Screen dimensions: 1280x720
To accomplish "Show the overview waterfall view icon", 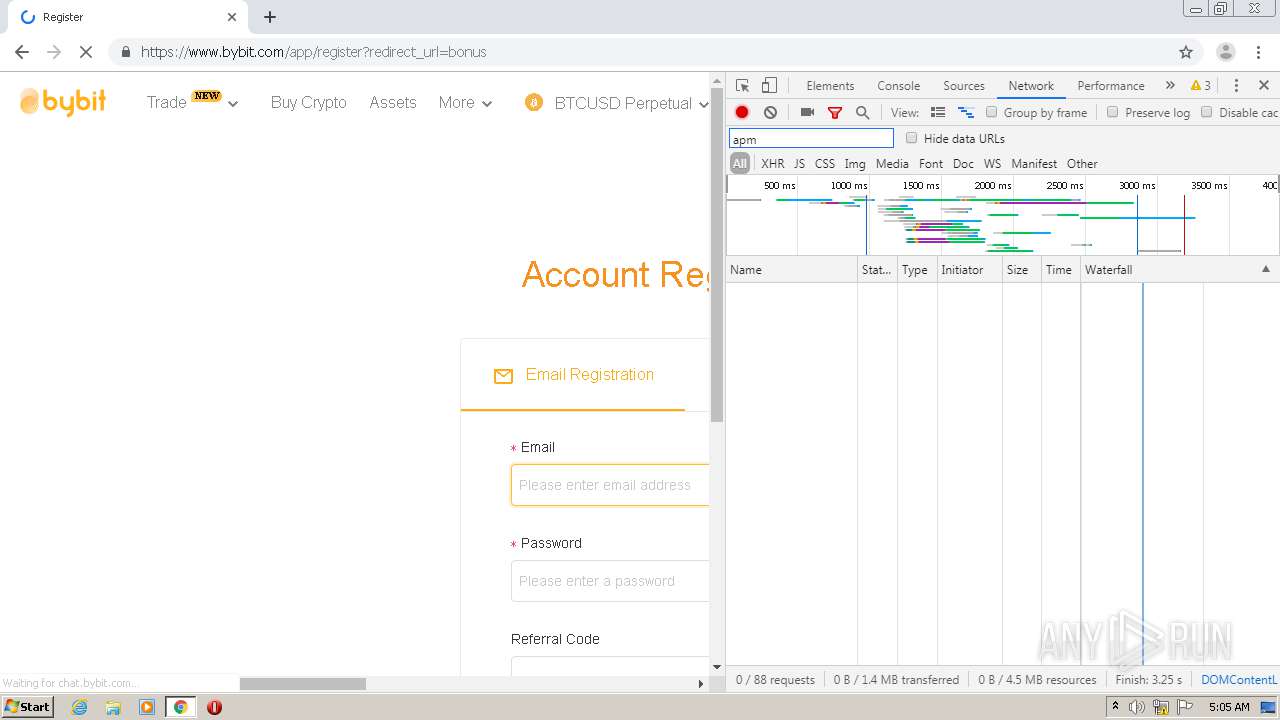I will (x=966, y=113).
